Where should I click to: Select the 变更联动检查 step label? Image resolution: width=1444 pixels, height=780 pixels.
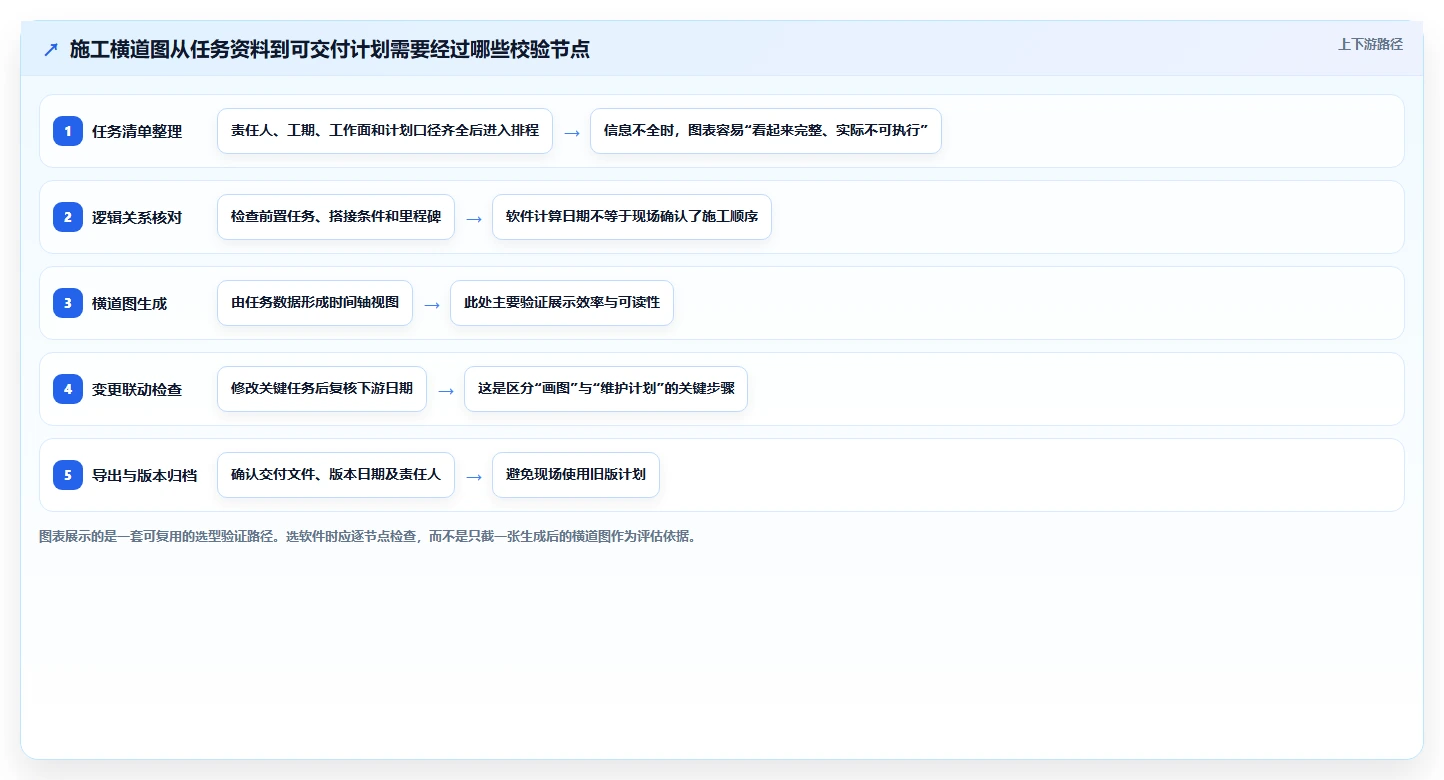(x=137, y=389)
